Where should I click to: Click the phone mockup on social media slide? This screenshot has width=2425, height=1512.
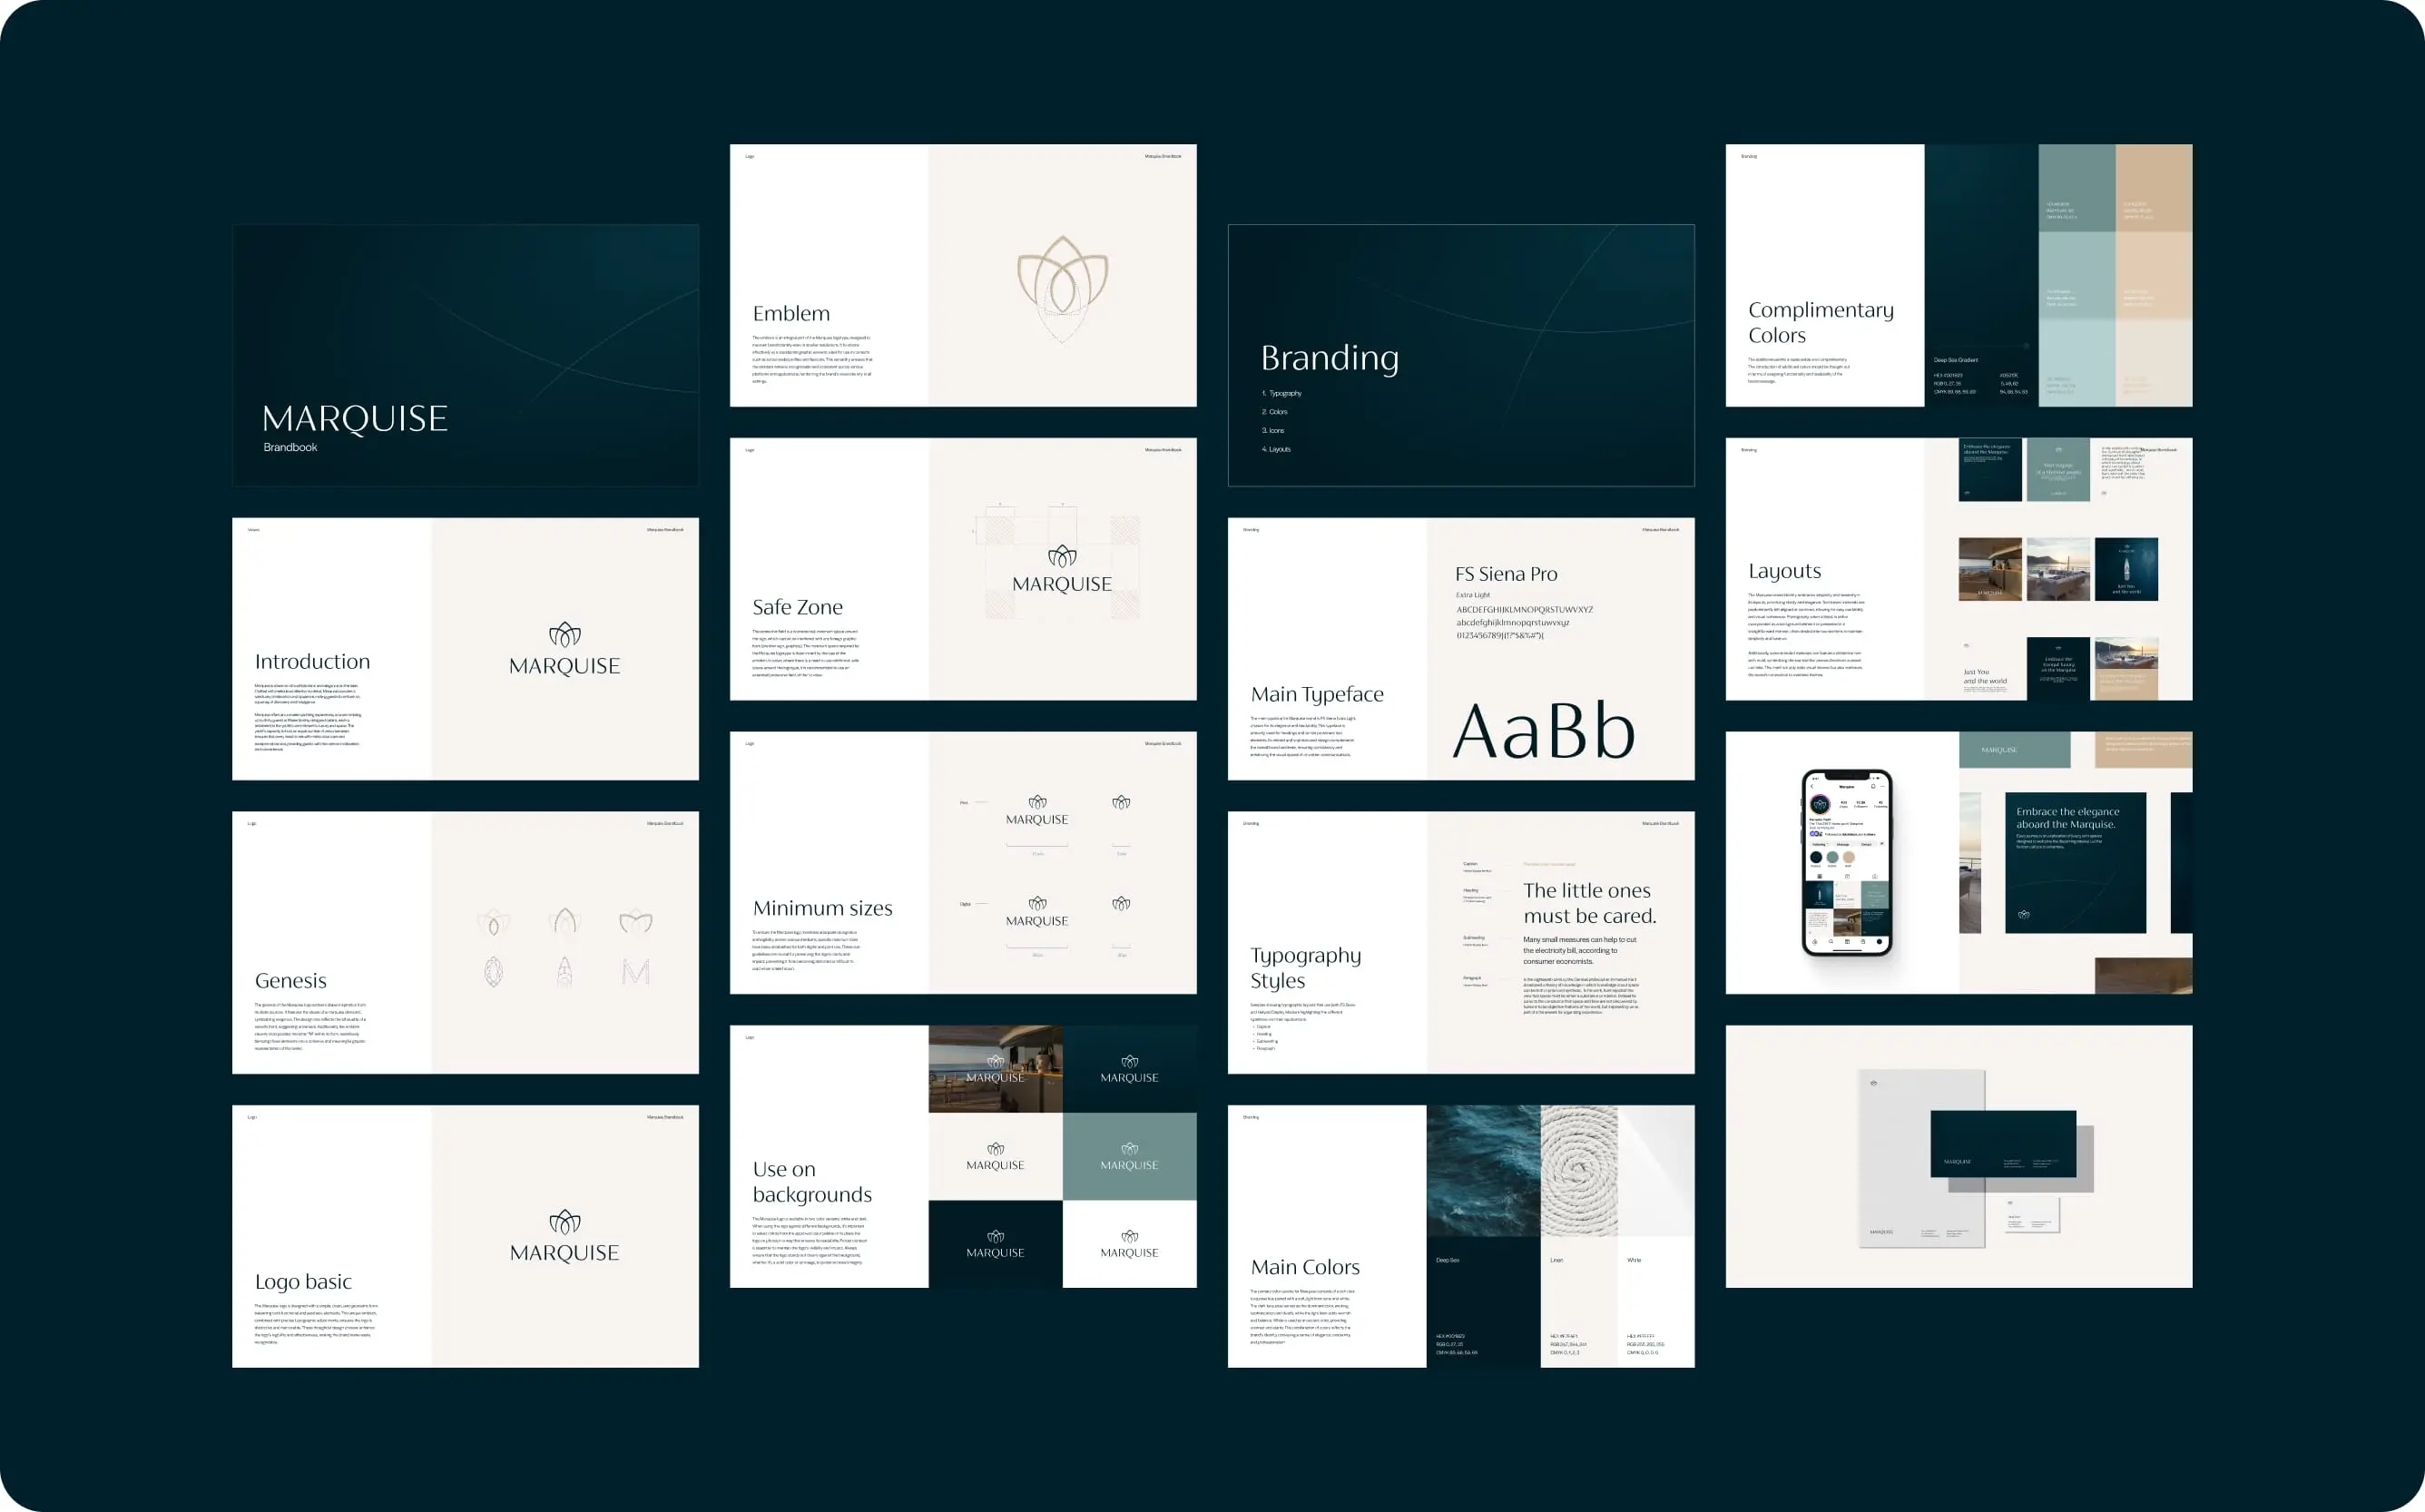pos(1846,862)
